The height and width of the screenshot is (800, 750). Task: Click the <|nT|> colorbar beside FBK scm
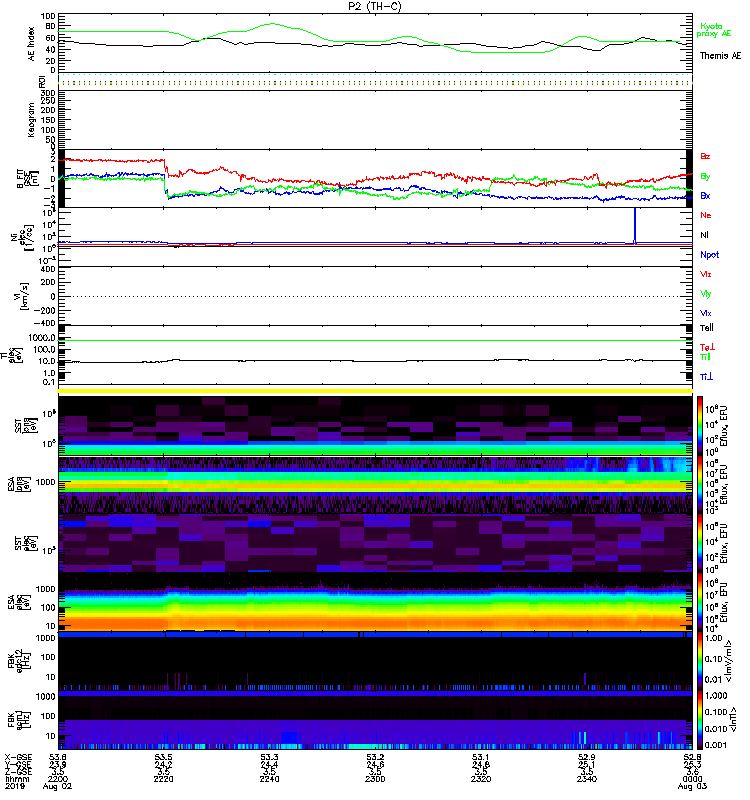click(700, 720)
